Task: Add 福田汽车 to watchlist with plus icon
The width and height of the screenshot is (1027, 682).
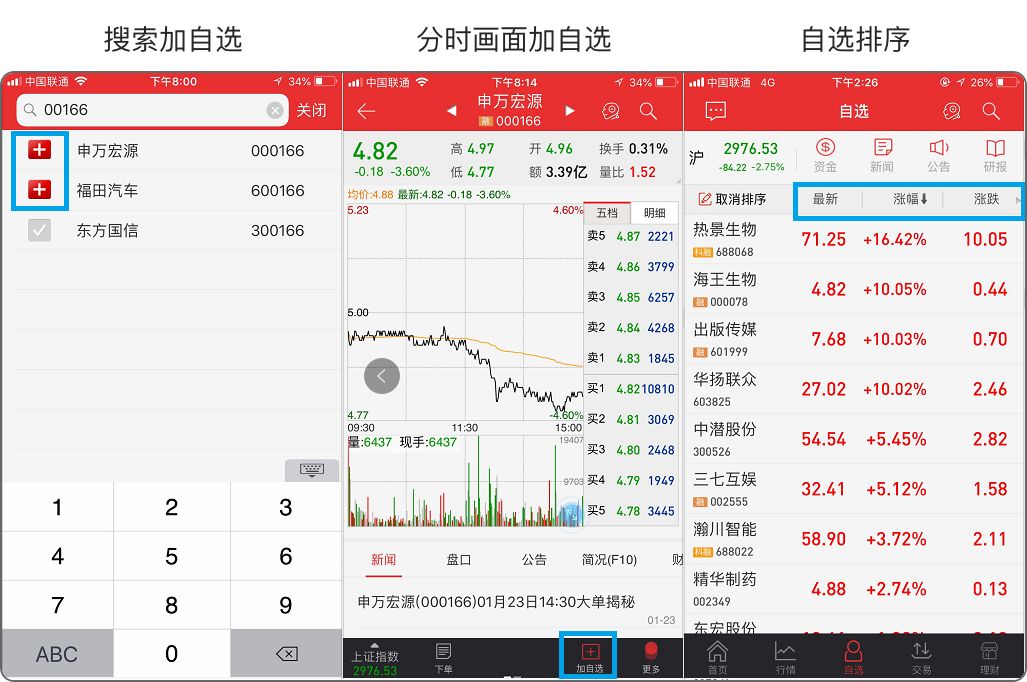Action: click(x=39, y=190)
